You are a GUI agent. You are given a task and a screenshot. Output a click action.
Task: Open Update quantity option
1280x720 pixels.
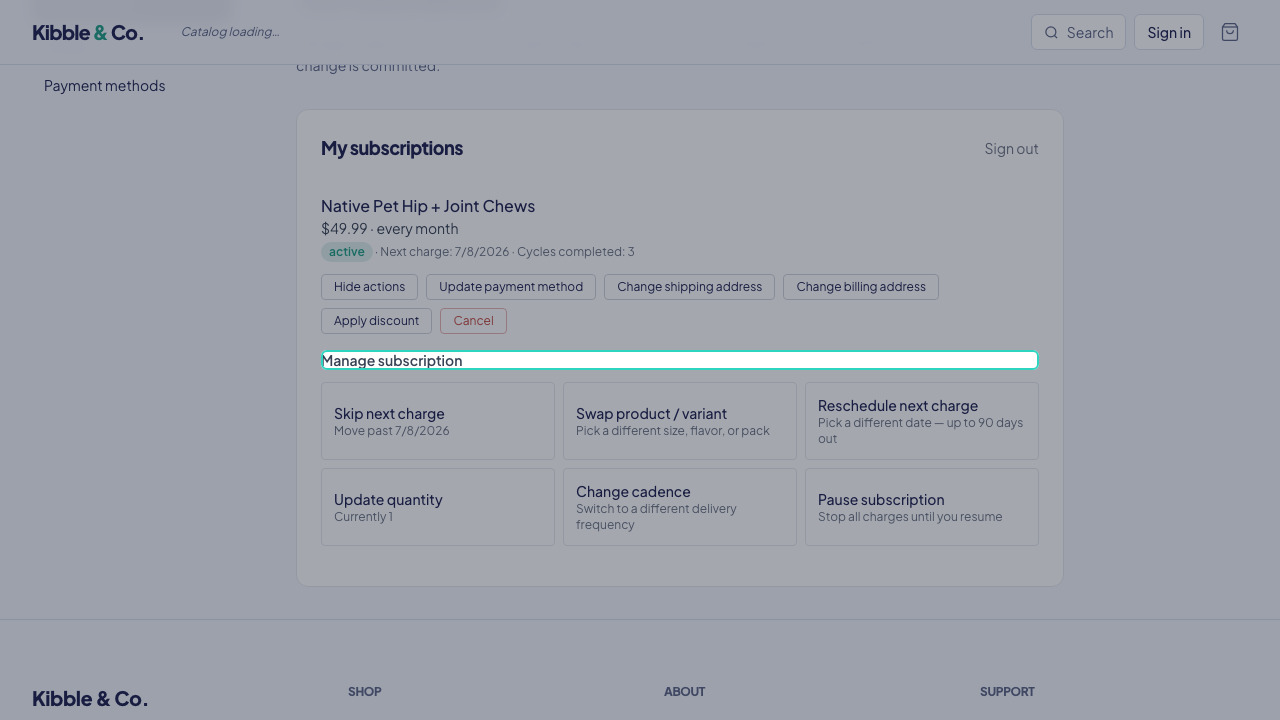pos(438,507)
